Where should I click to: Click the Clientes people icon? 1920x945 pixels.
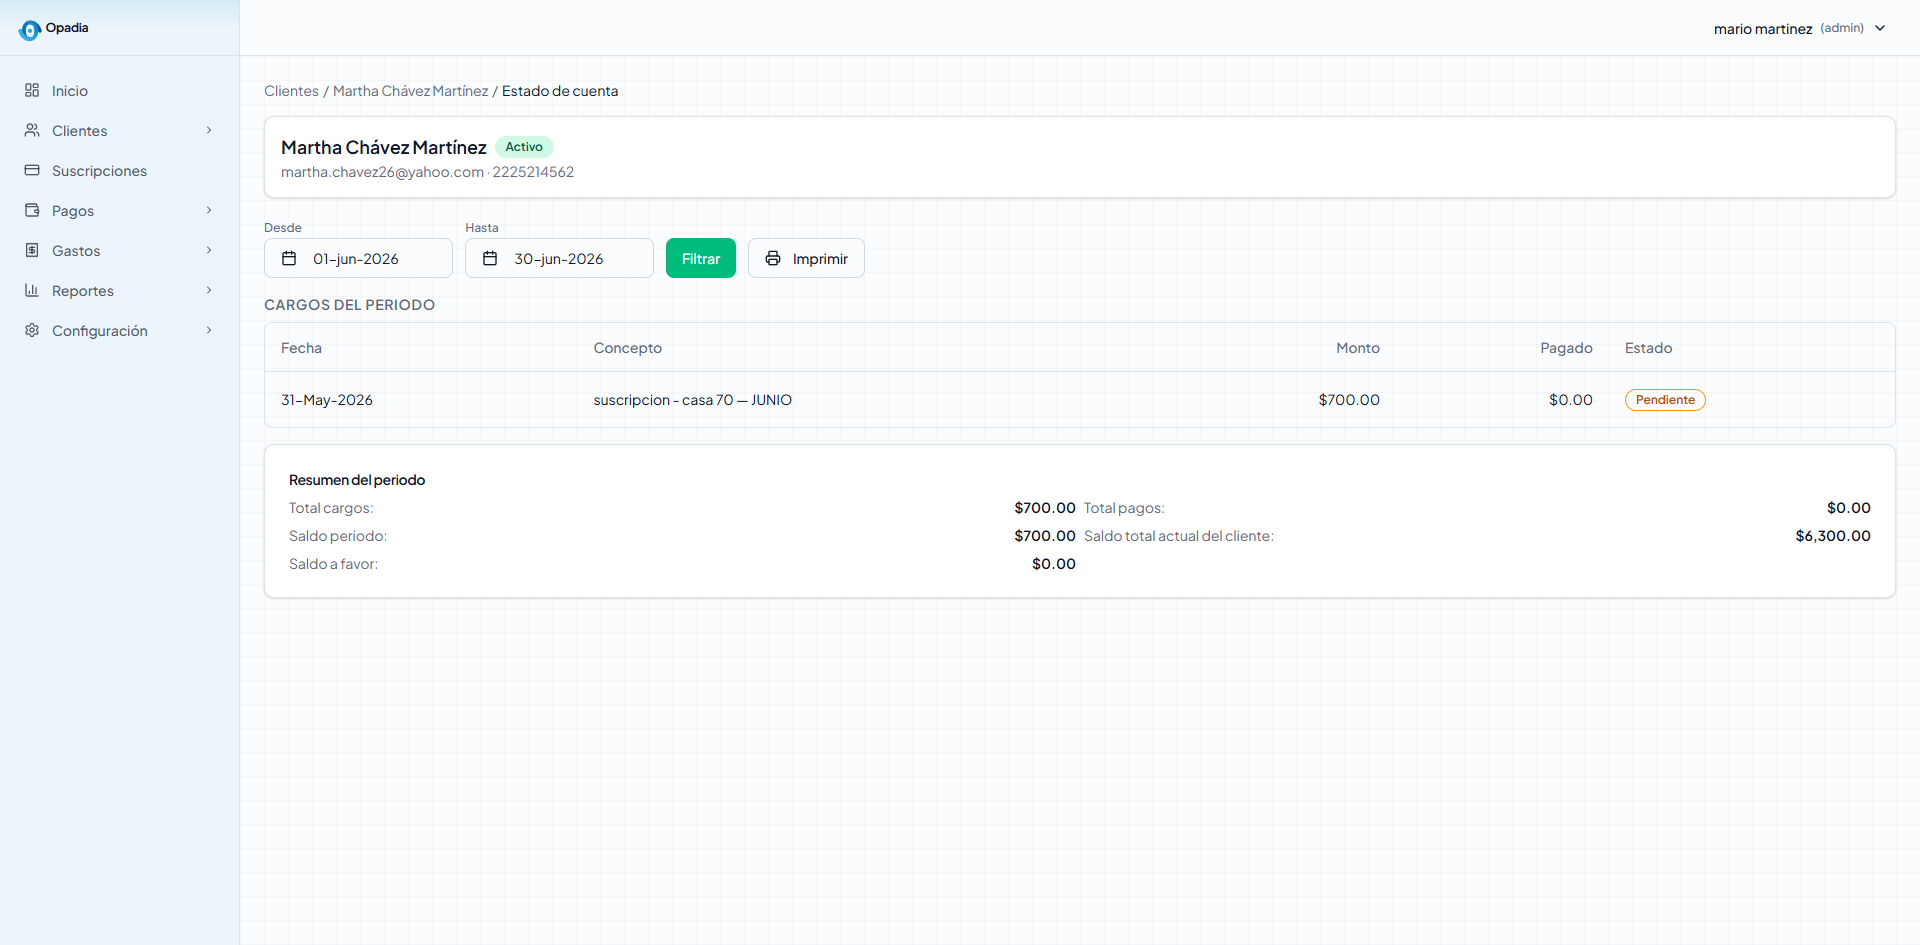(32, 130)
